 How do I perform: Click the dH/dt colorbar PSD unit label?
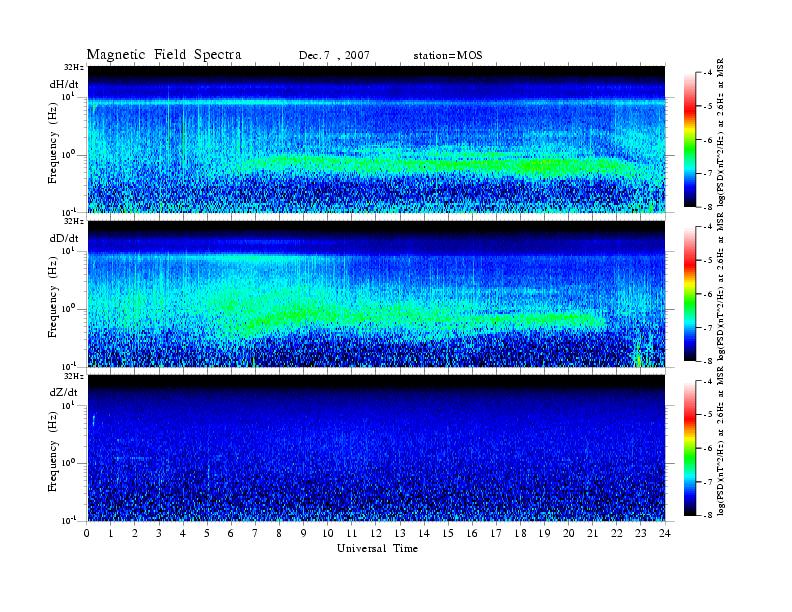click(x=721, y=132)
